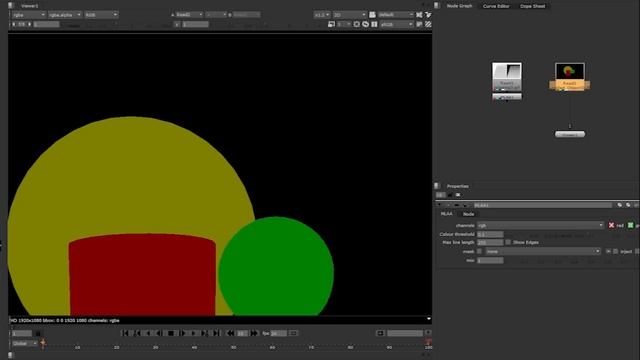Click the clear all panels icon in Properties
The width and height of the screenshot is (640, 360).
point(458,195)
